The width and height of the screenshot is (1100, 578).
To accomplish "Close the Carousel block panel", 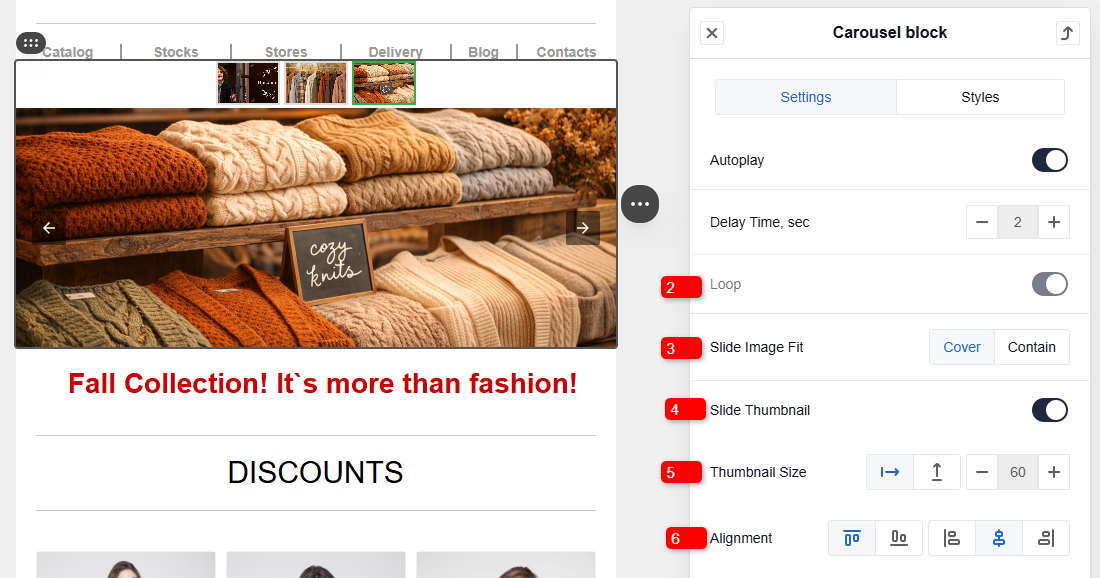I will 711,33.
